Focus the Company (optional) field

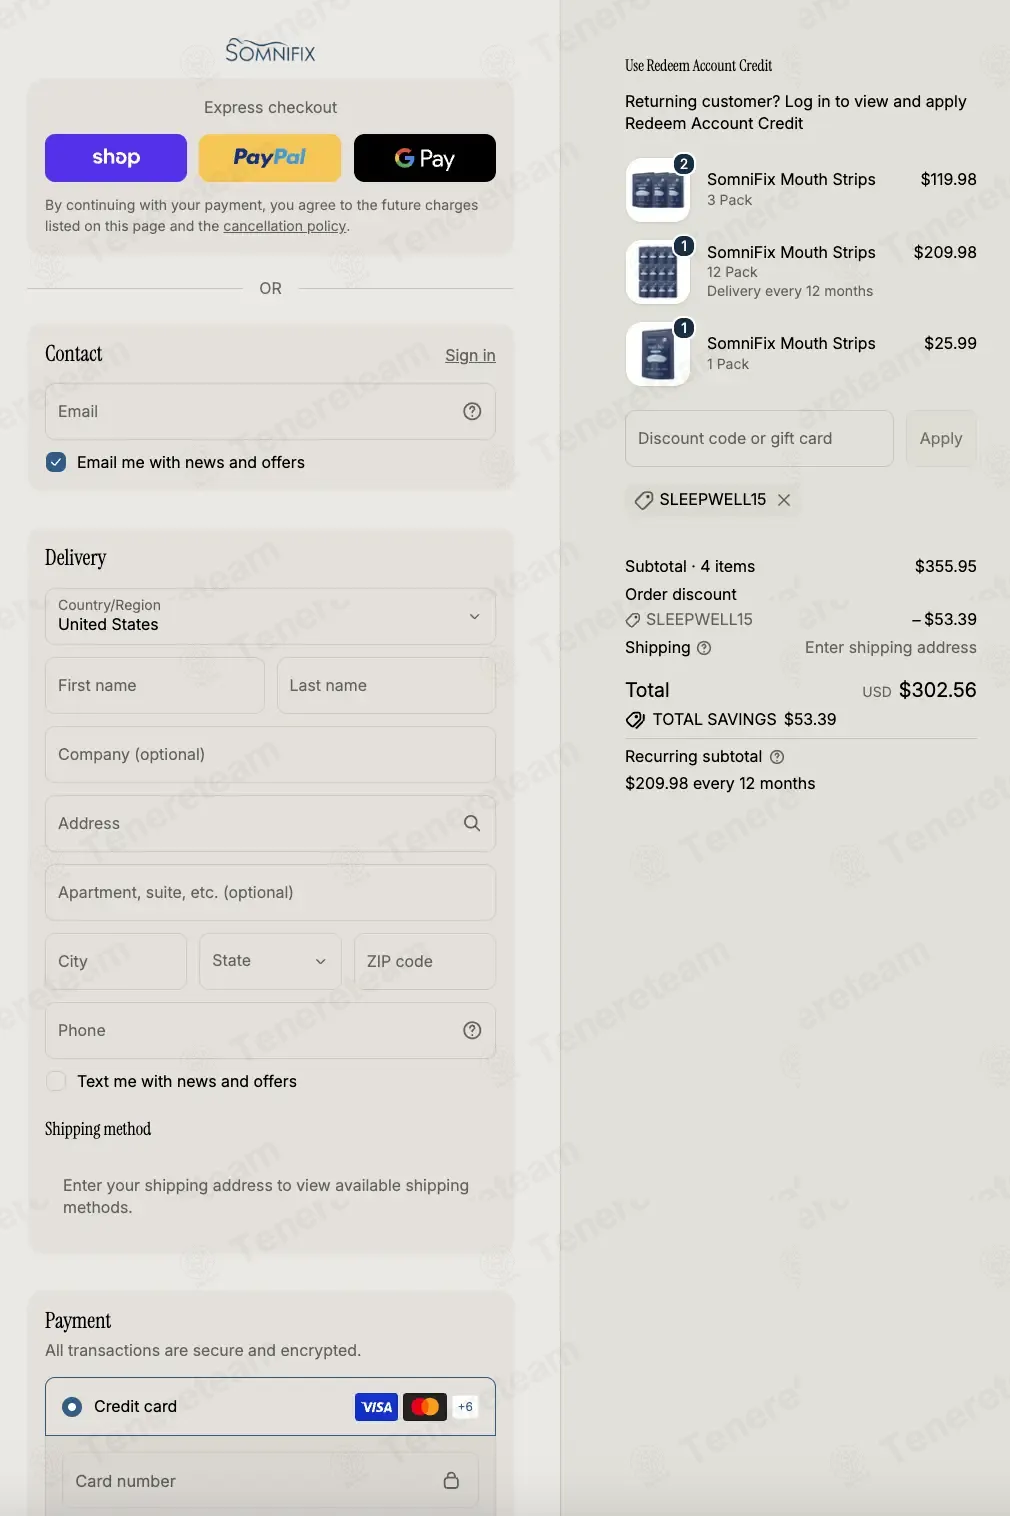pyautogui.click(x=270, y=754)
